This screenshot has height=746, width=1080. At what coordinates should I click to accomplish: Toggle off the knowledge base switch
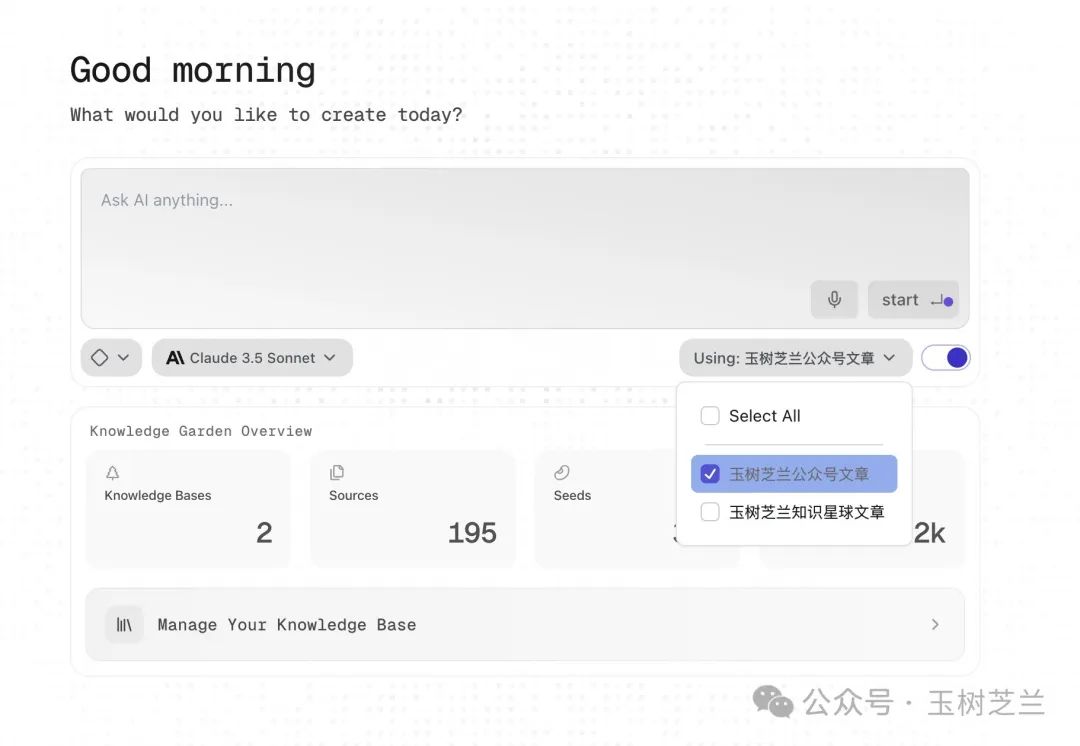point(946,358)
